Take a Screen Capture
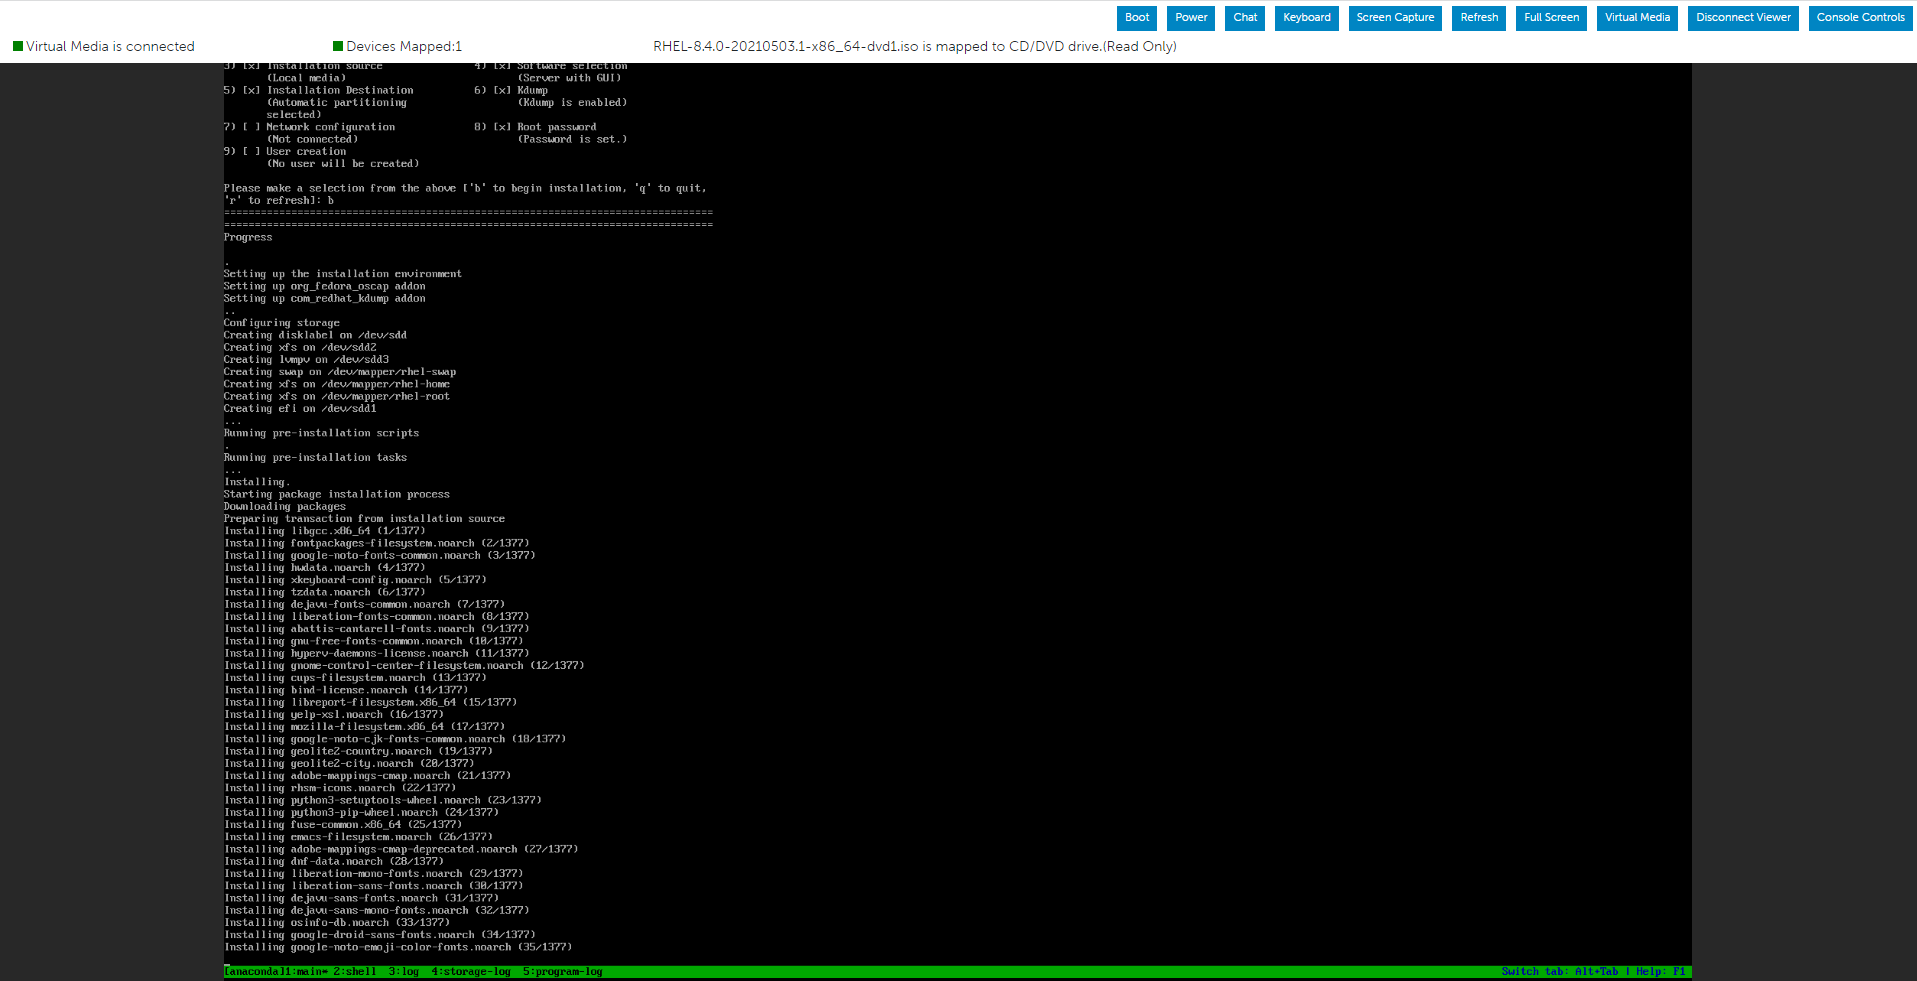This screenshot has width=1917, height=981. click(x=1394, y=17)
